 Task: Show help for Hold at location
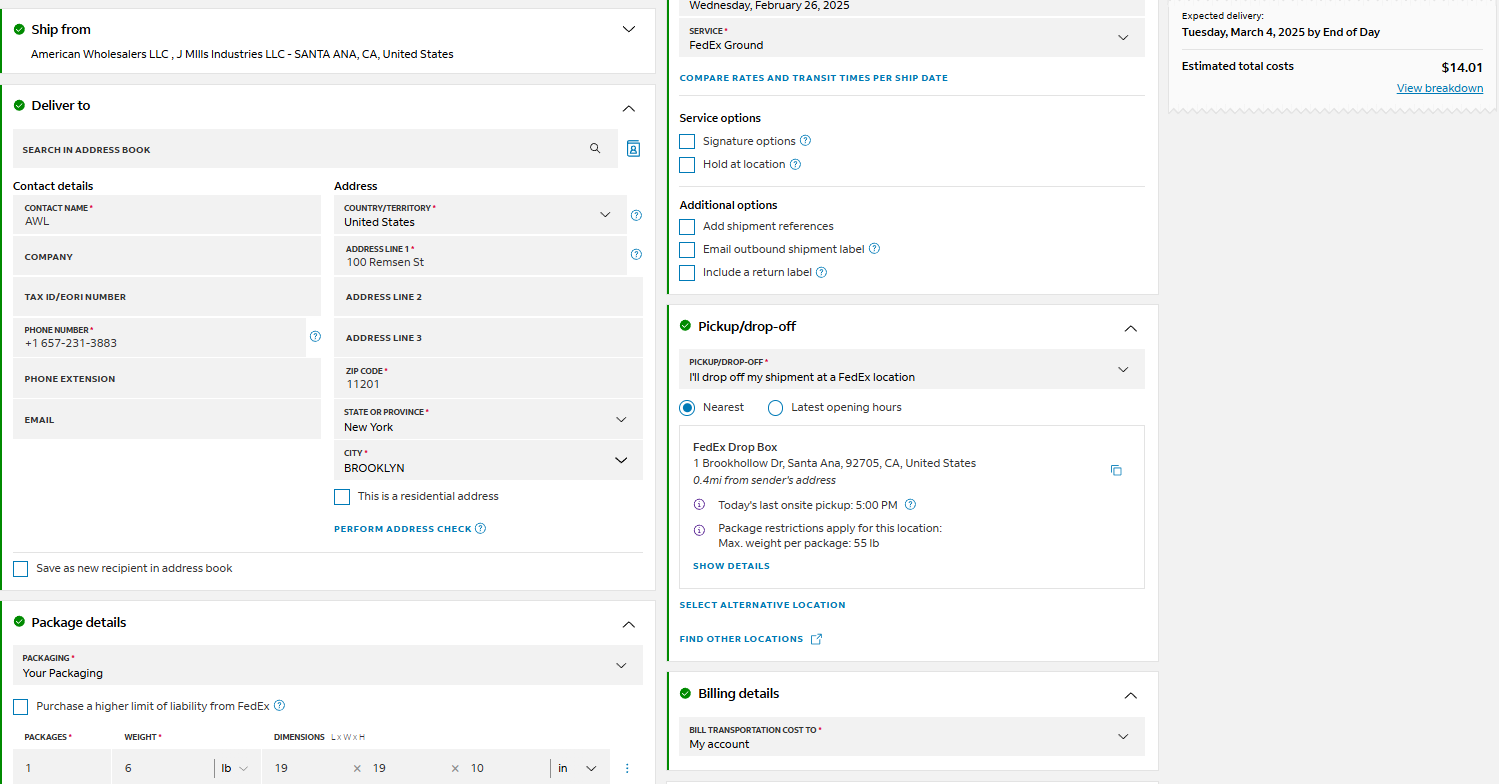point(796,164)
